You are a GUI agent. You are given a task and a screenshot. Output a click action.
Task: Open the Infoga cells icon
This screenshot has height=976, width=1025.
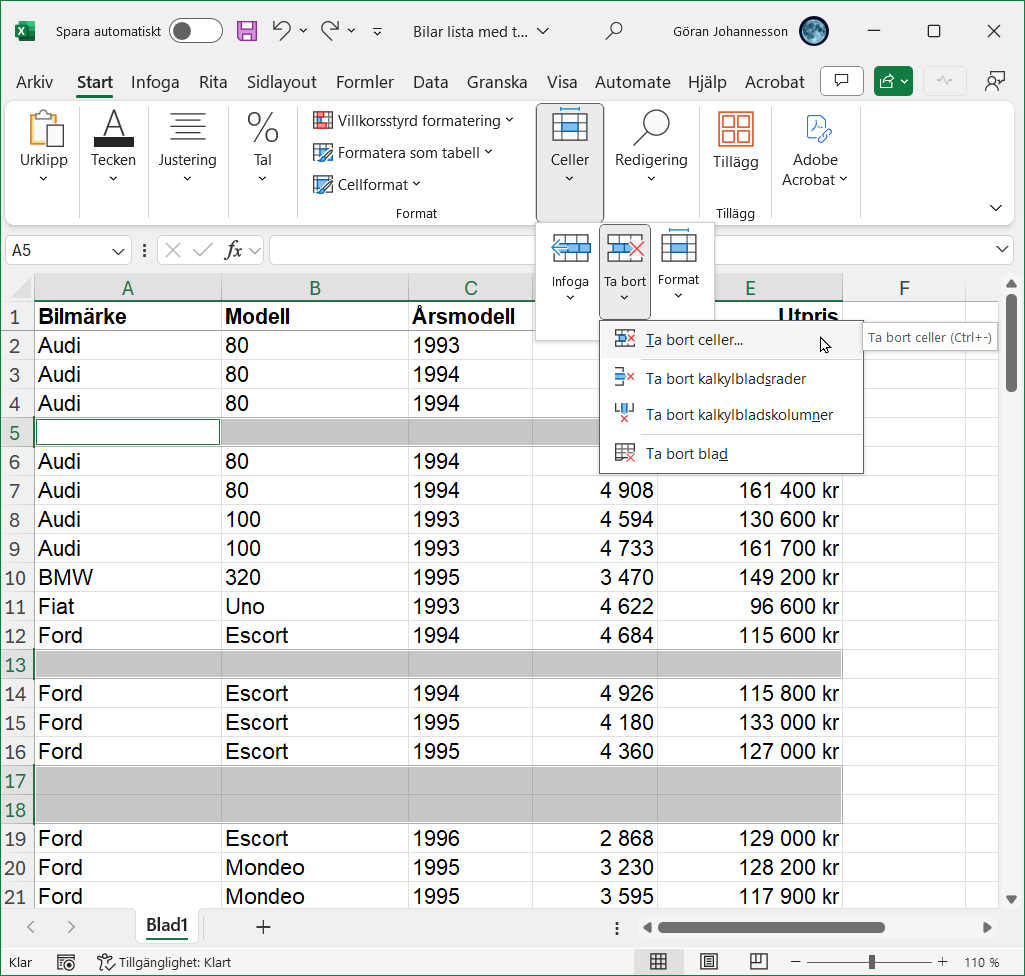570,250
